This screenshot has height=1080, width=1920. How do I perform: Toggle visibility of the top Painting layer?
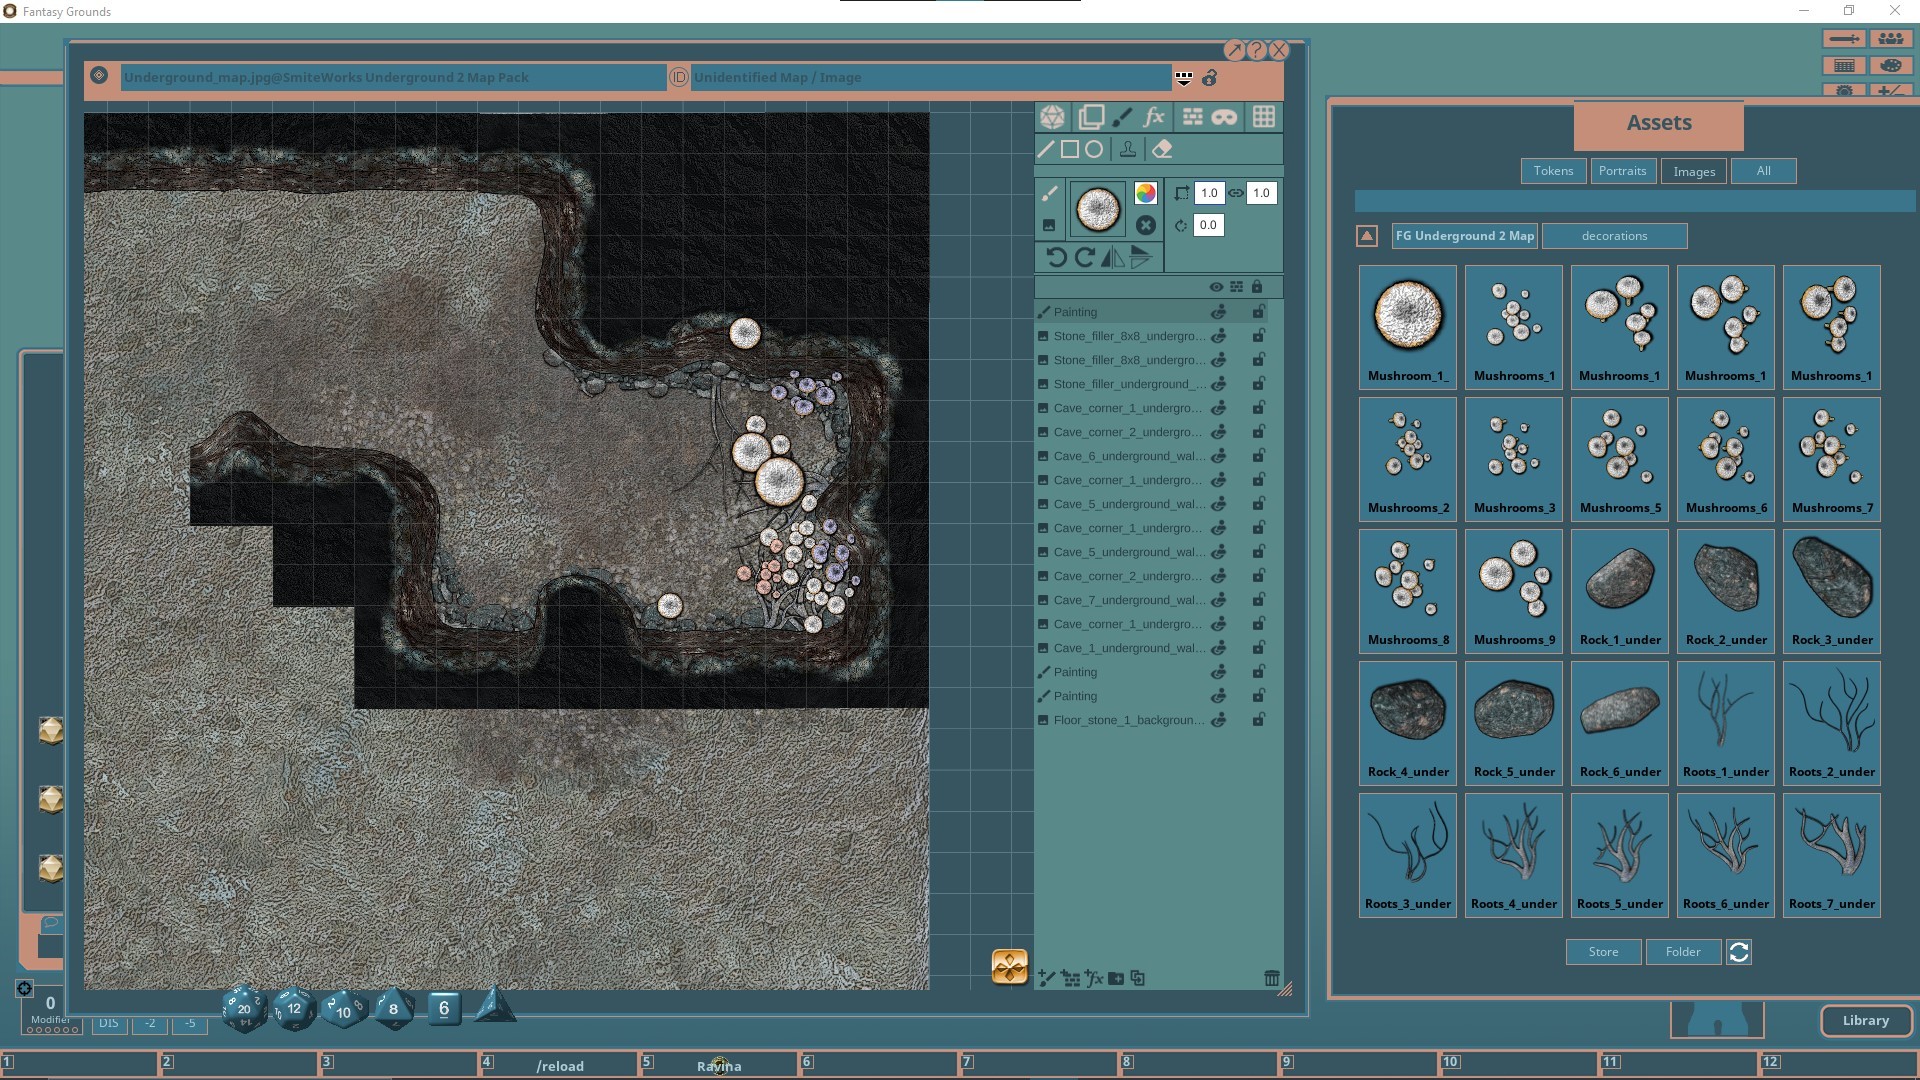1219,312
